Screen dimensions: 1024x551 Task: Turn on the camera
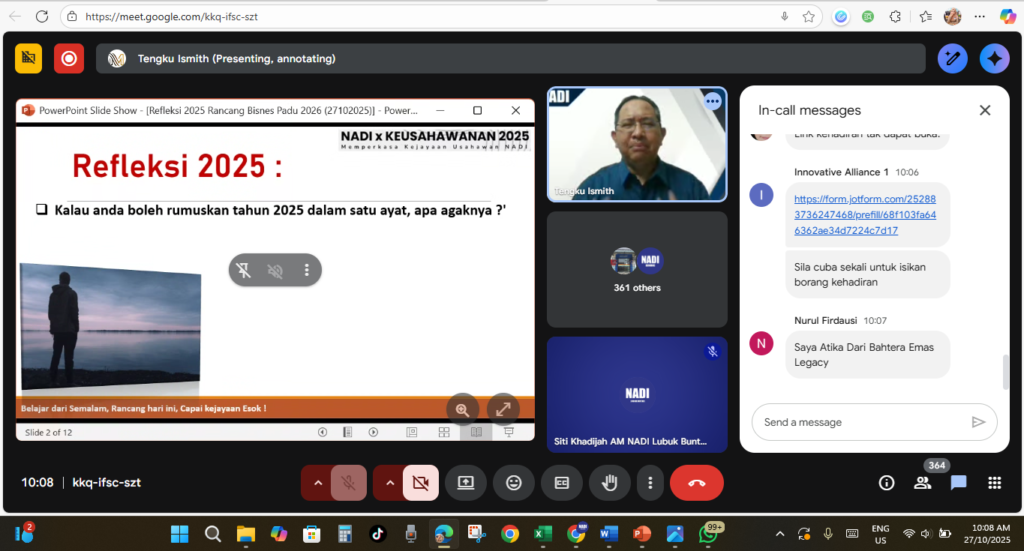click(x=420, y=483)
